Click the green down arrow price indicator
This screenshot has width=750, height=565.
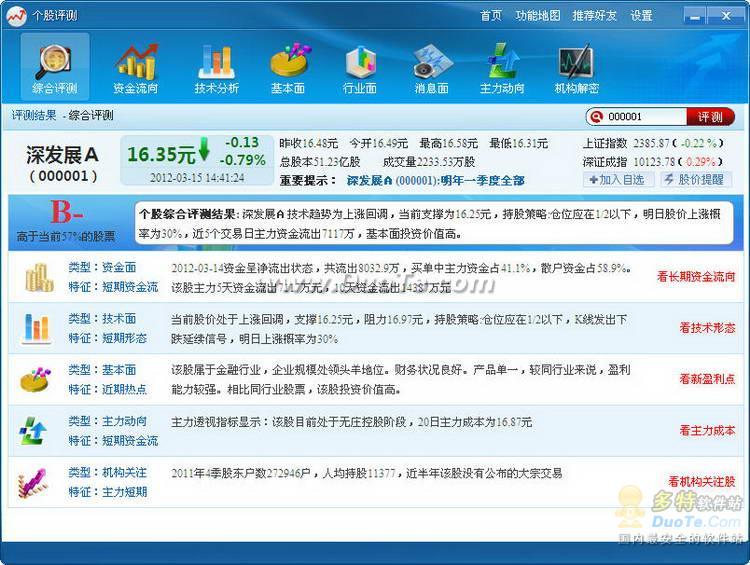pyautogui.click(x=204, y=149)
